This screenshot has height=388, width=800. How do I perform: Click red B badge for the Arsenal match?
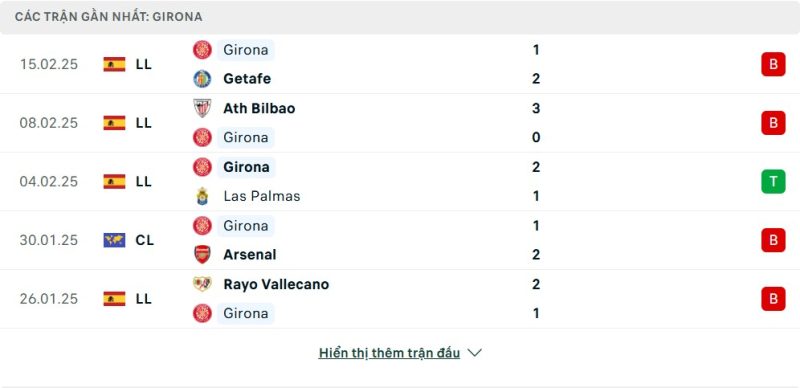pos(773,240)
